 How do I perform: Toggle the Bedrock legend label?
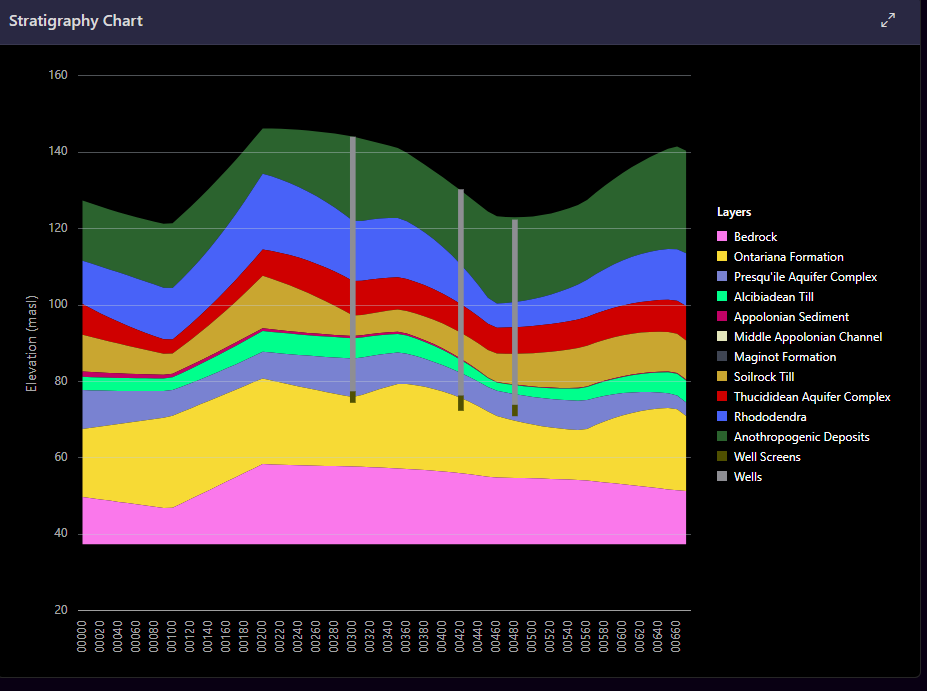tap(755, 236)
